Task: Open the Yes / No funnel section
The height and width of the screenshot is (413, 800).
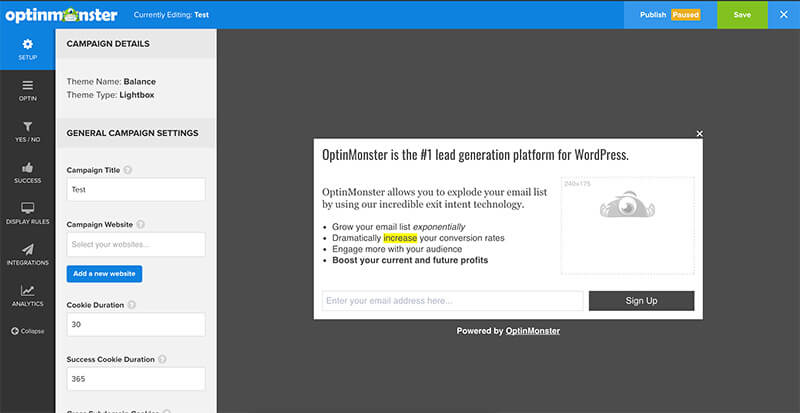Action: [x=28, y=132]
